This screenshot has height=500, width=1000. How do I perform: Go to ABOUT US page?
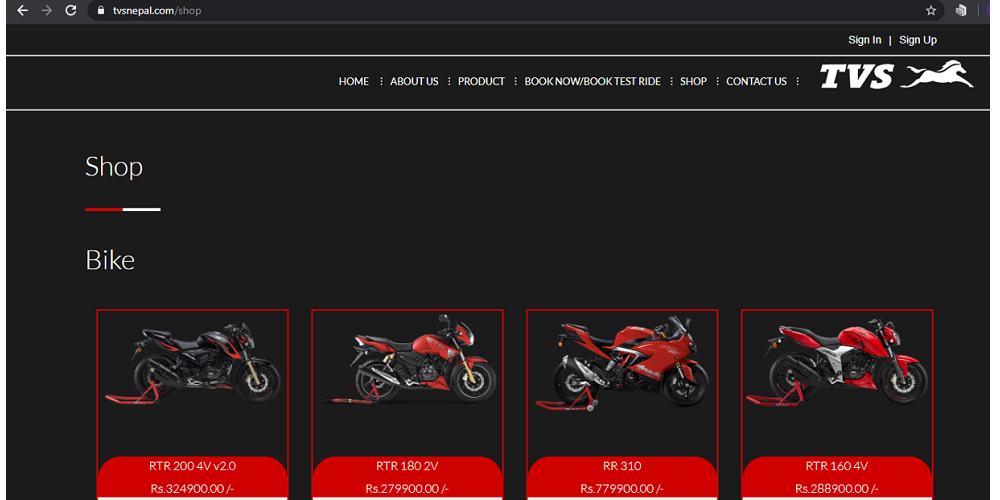tap(414, 82)
